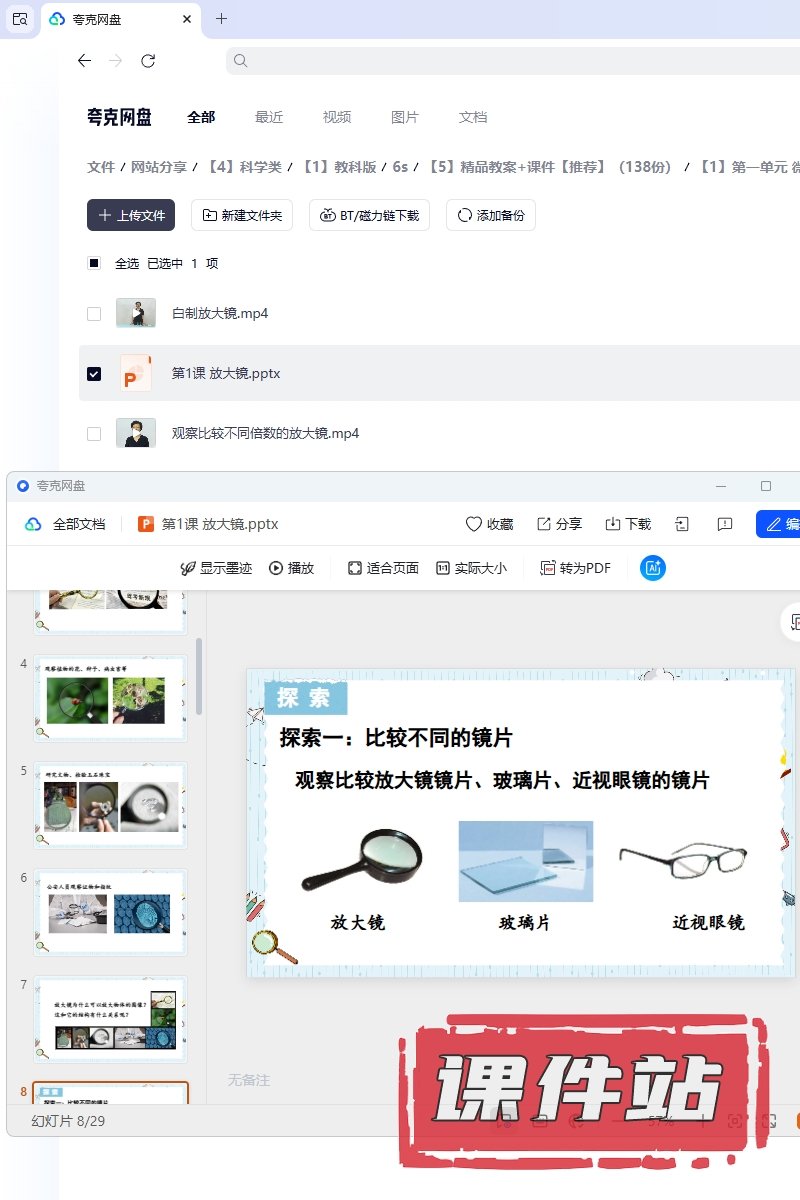Check the box for 自制放大镜.mp4

pos(94,314)
